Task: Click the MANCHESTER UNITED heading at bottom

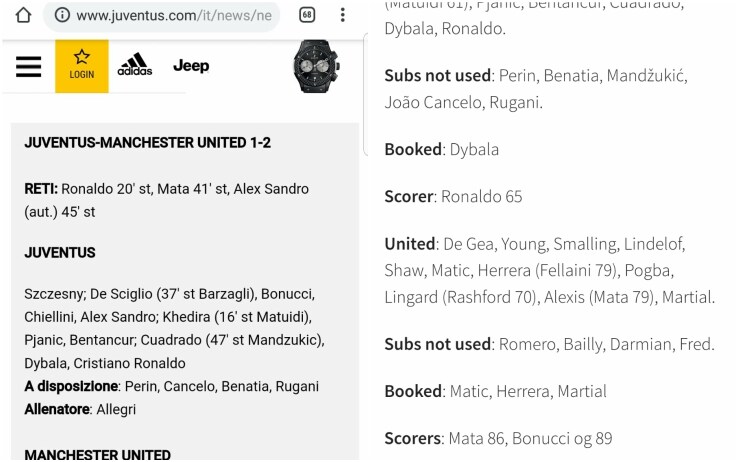Action: click(97, 454)
